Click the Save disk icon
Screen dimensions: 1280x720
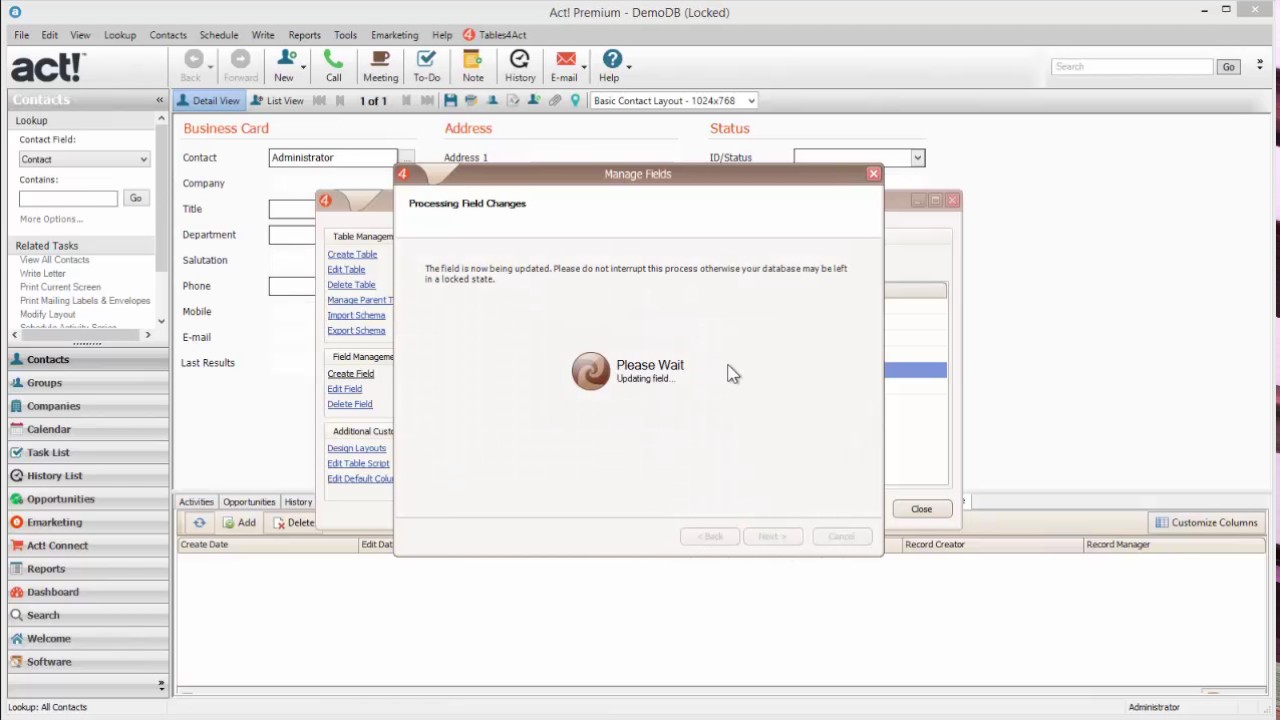(x=451, y=101)
